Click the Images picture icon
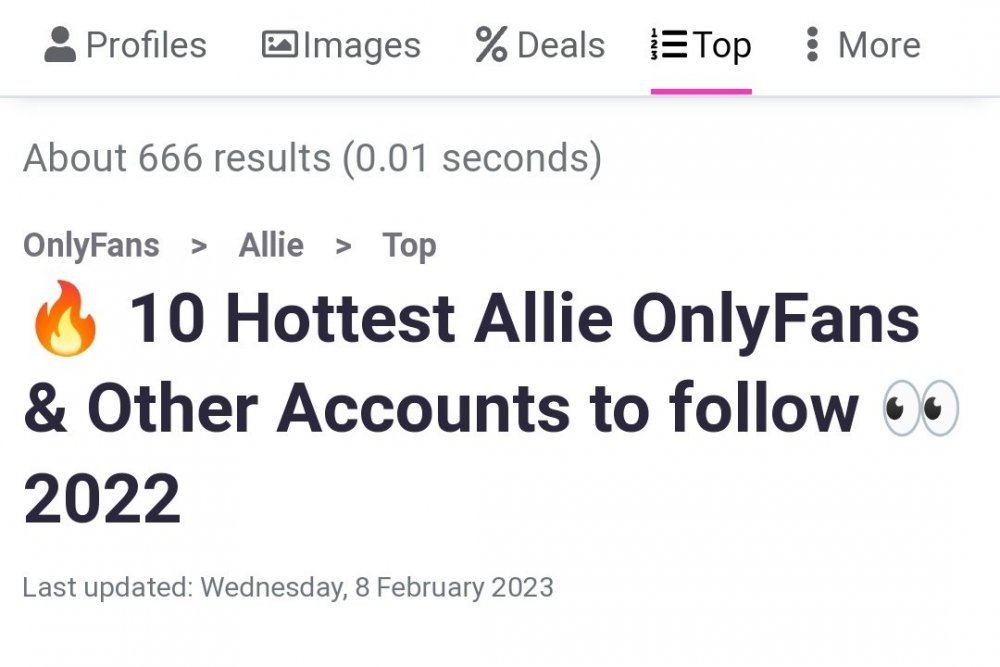Image resolution: width=1000 pixels, height=667 pixels. [x=280, y=45]
